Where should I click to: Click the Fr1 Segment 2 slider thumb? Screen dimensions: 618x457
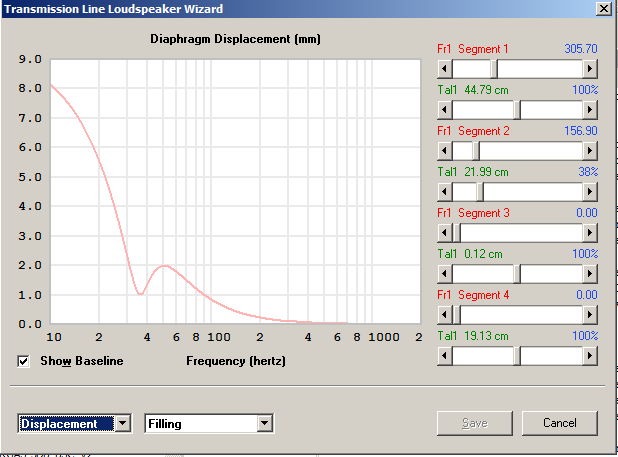[x=476, y=150]
